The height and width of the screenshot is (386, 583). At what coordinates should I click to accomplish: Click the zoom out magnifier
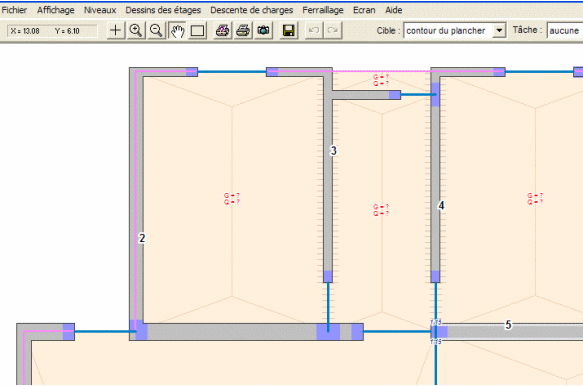coord(156,30)
